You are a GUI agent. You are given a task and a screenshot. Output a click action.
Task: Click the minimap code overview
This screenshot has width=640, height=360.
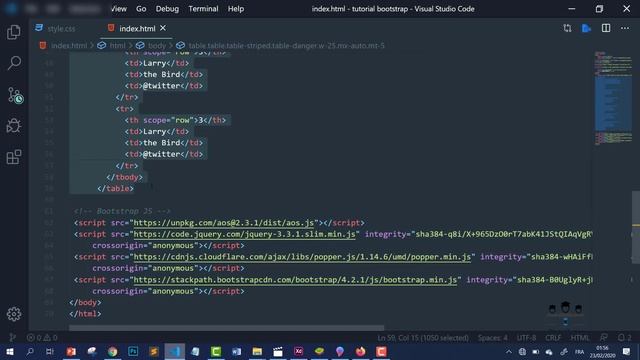613,98
